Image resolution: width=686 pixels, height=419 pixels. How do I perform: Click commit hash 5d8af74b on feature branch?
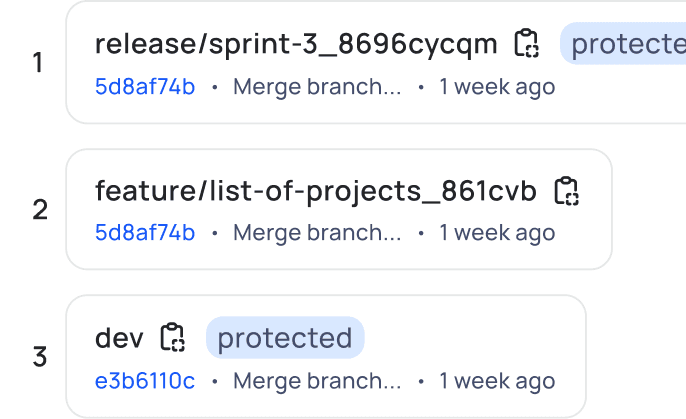coord(145,233)
